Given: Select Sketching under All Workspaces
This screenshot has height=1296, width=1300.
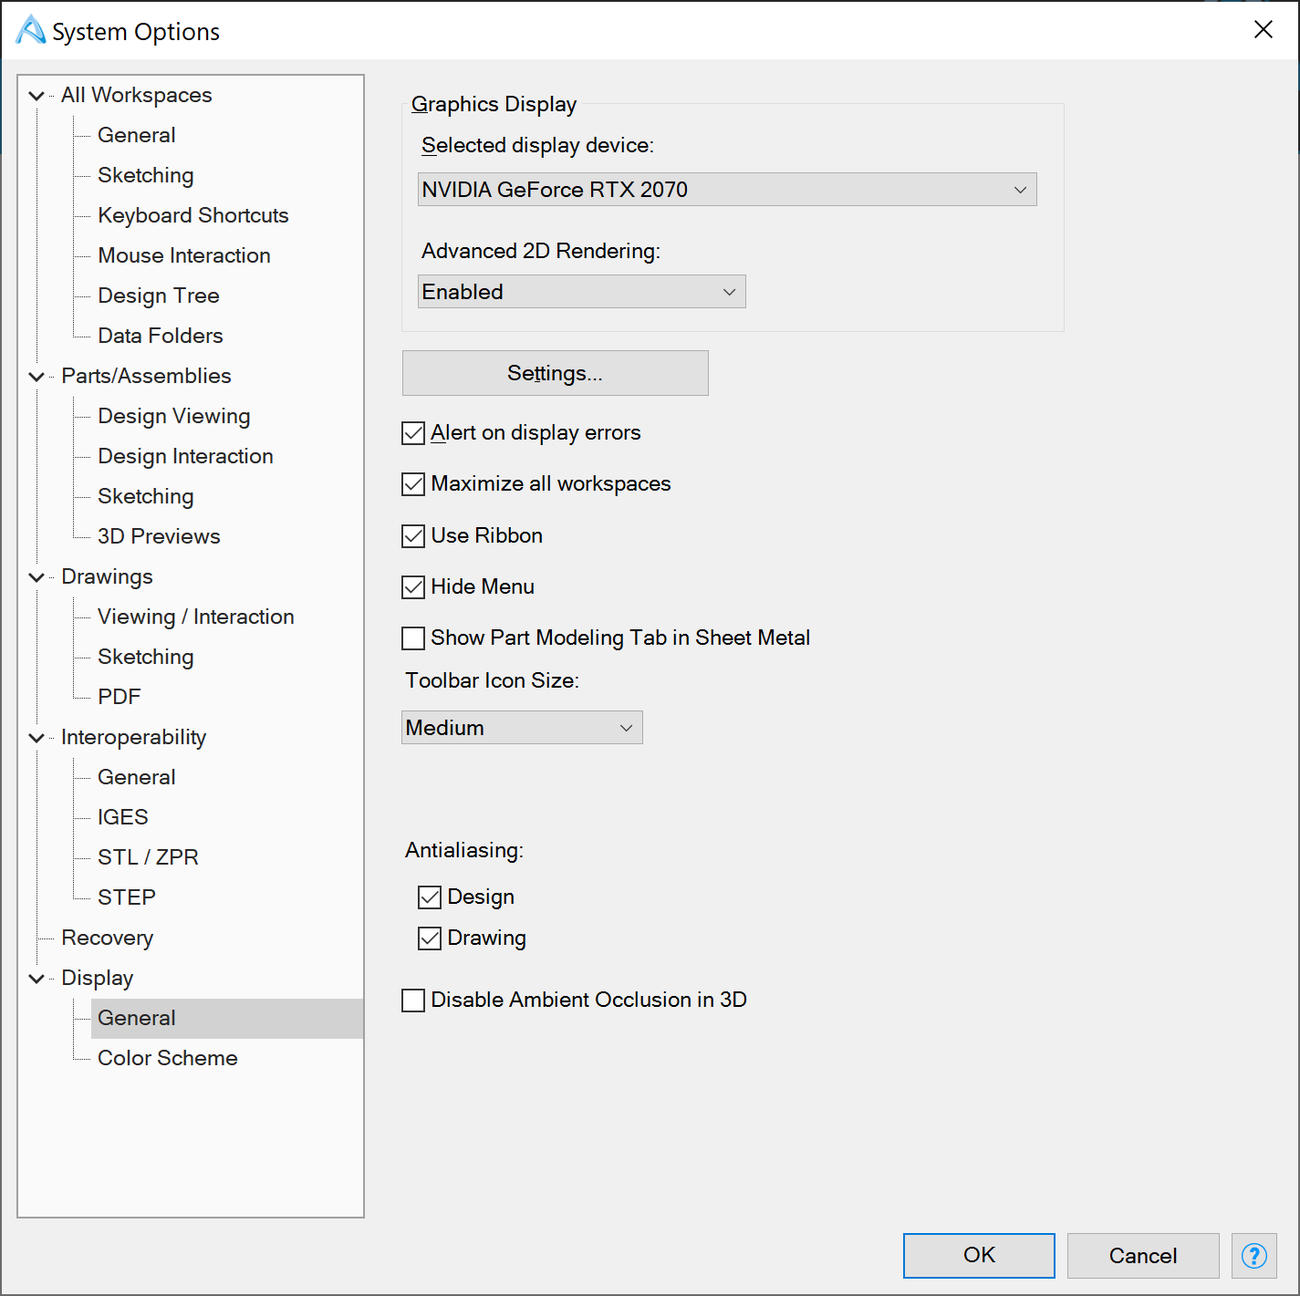Looking at the screenshot, I should click(146, 175).
